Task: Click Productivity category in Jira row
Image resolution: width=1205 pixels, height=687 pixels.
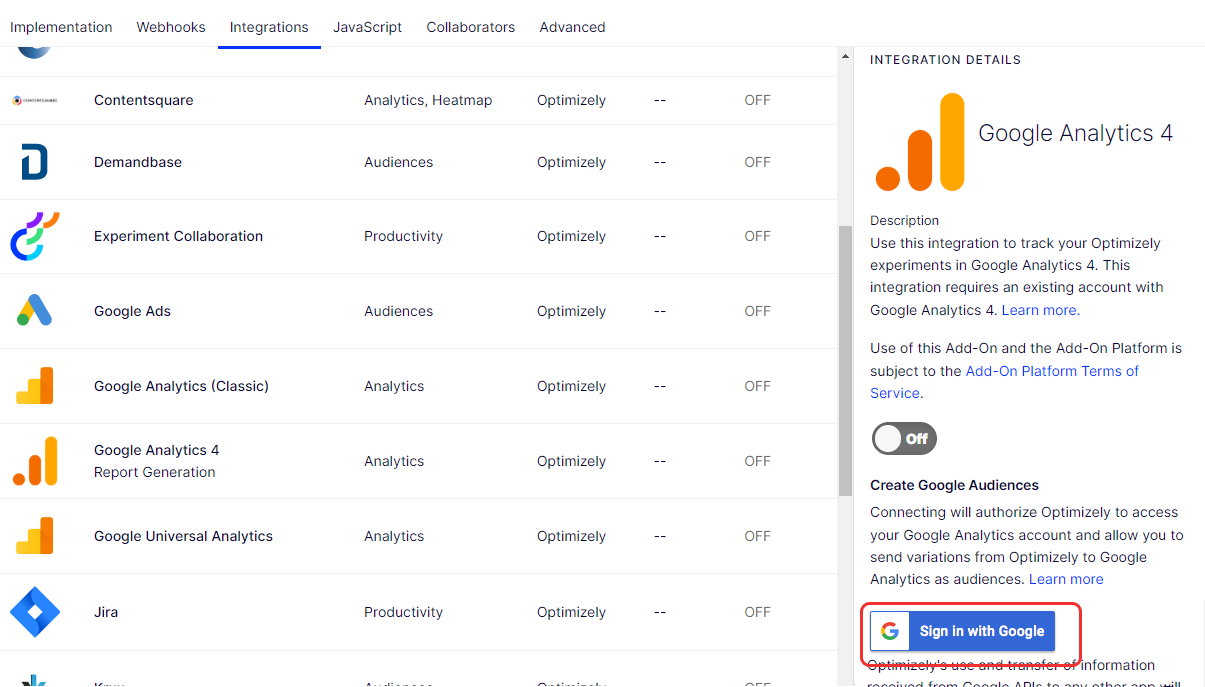Action: (x=403, y=612)
